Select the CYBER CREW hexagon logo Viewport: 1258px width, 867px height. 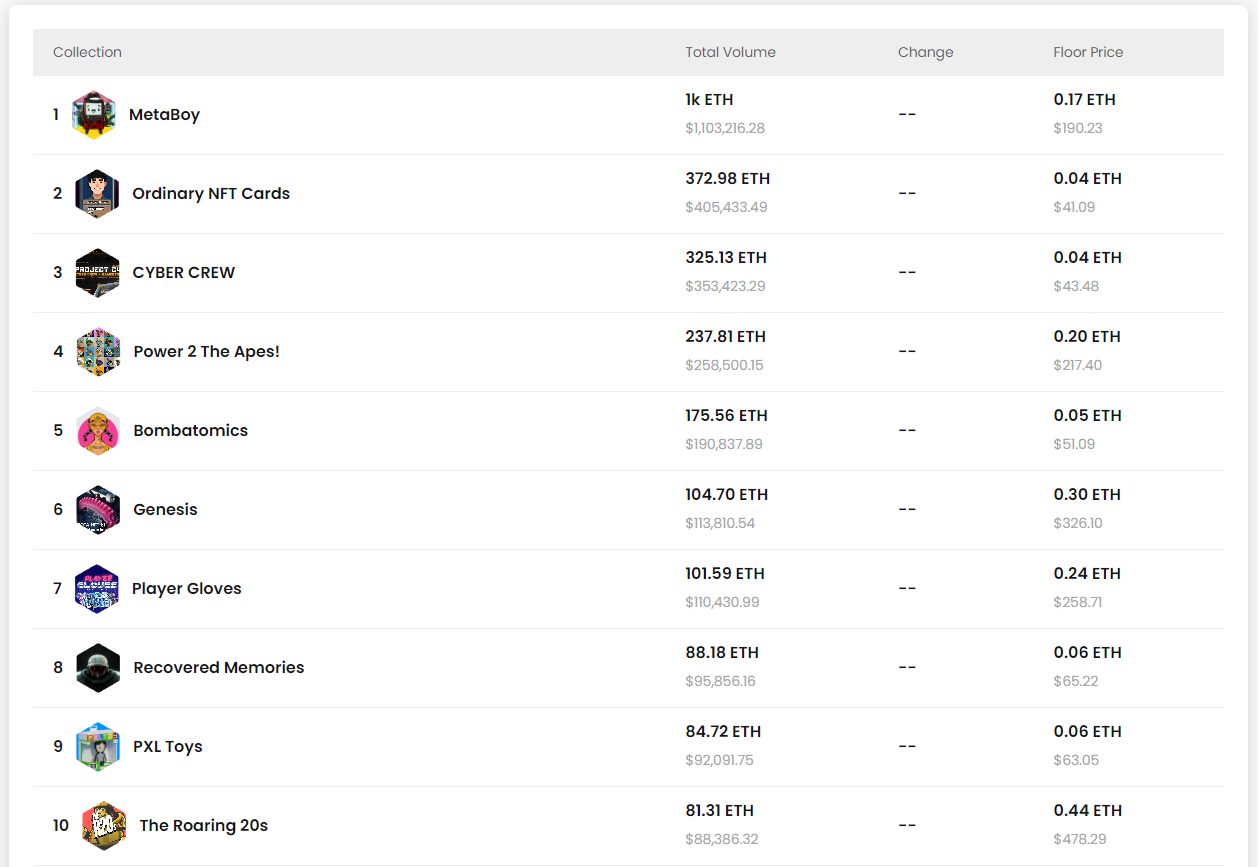tap(97, 273)
